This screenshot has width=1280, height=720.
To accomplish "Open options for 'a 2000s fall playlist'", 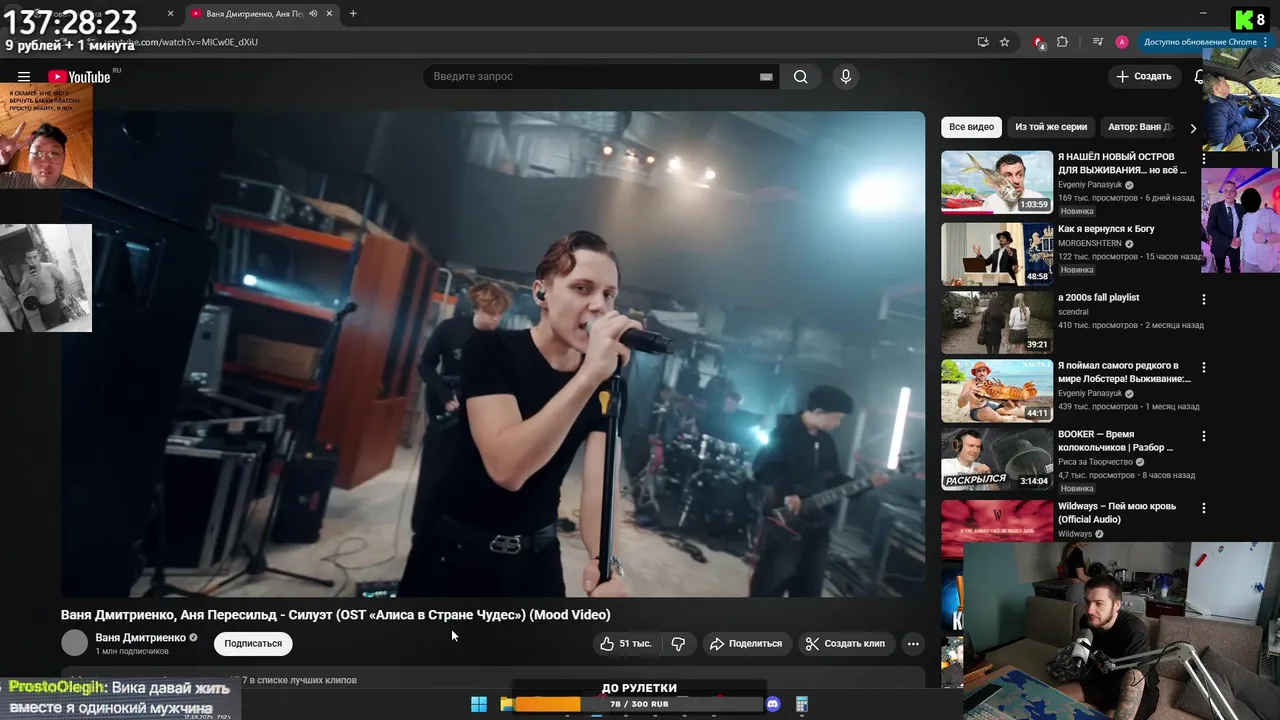I will [1204, 299].
